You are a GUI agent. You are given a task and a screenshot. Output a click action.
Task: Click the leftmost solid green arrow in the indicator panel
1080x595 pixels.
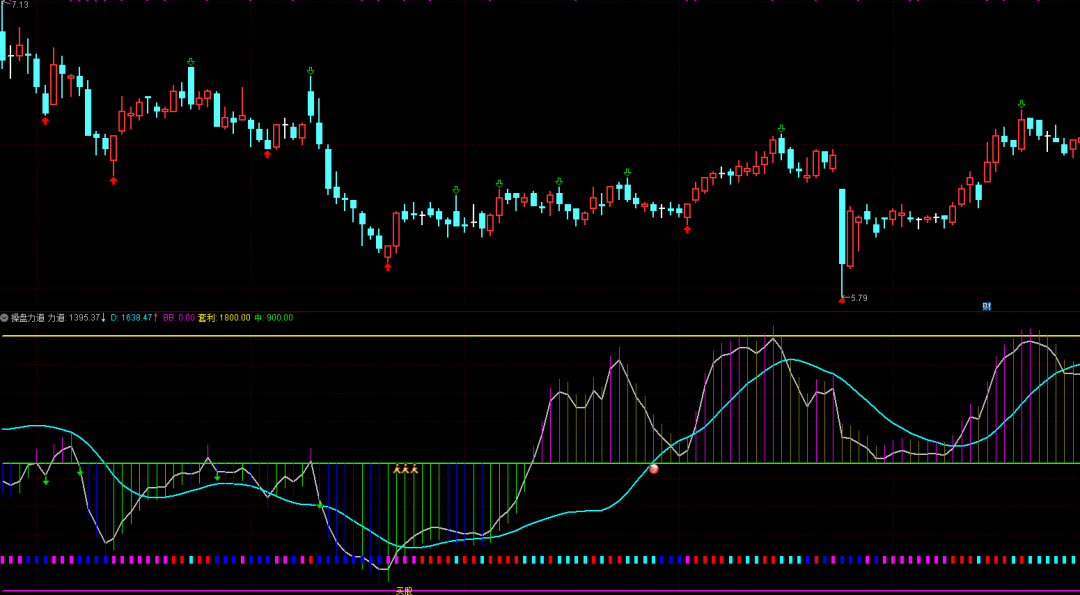[x=46, y=481]
